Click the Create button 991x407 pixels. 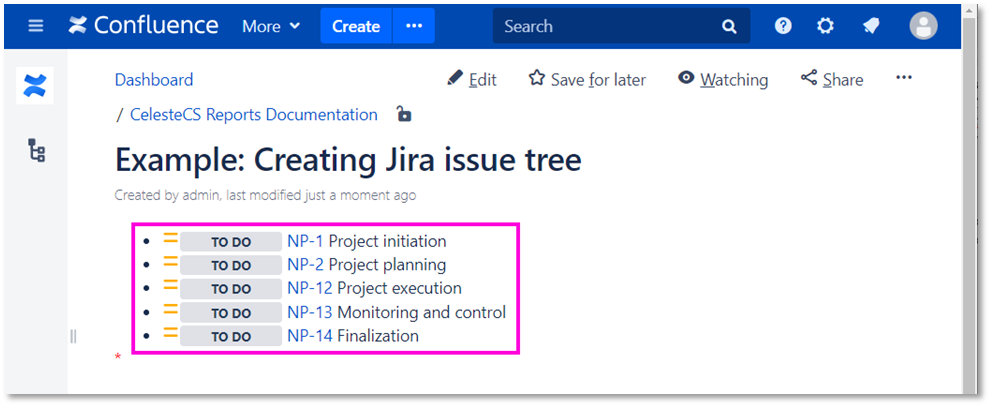356,26
